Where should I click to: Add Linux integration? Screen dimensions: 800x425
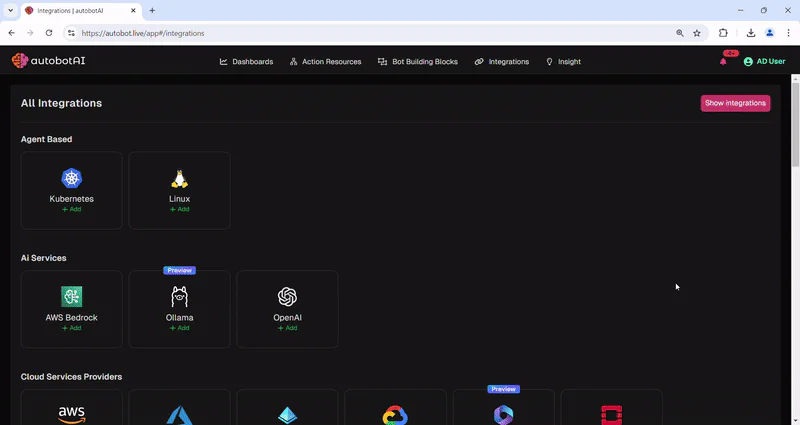point(180,209)
